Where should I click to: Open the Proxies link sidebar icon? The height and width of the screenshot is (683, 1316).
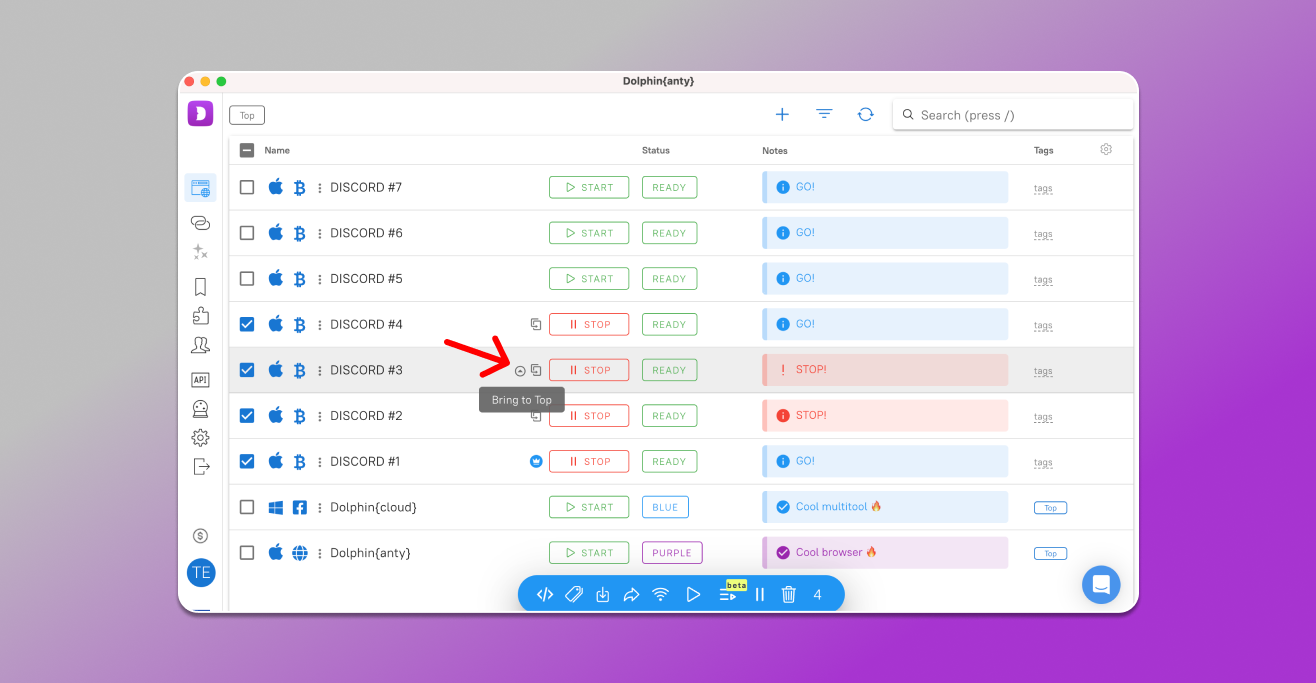click(x=200, y=223)
